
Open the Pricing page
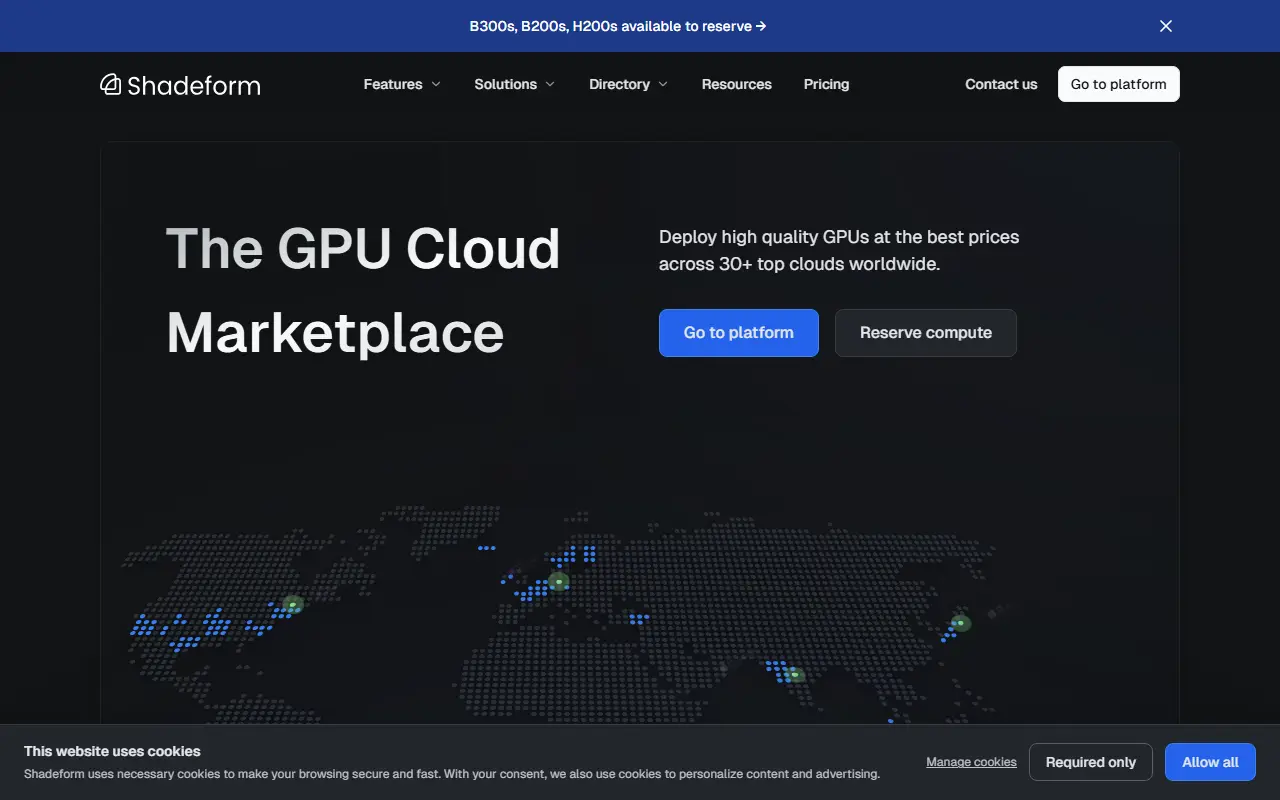pyautogui.click(x=826, y=84)
